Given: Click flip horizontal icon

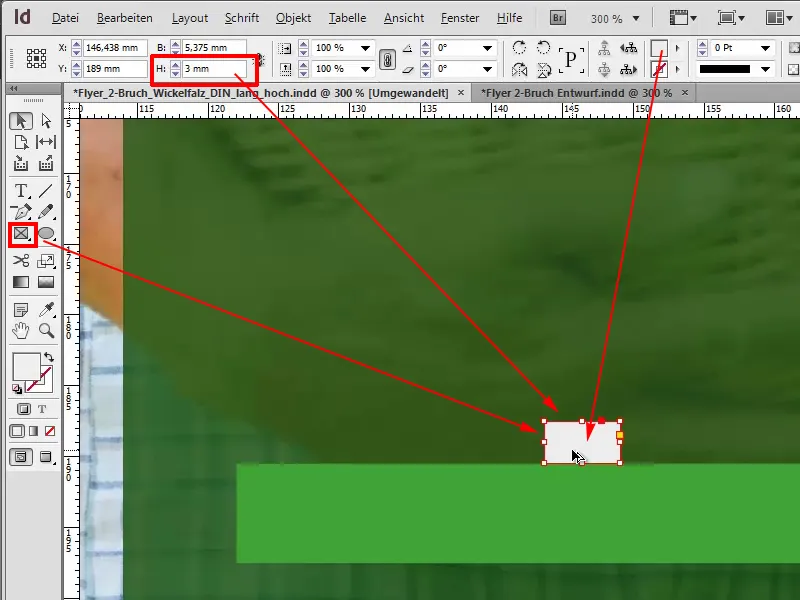Looking at the screenshot, I should click(x=519, y=69).
